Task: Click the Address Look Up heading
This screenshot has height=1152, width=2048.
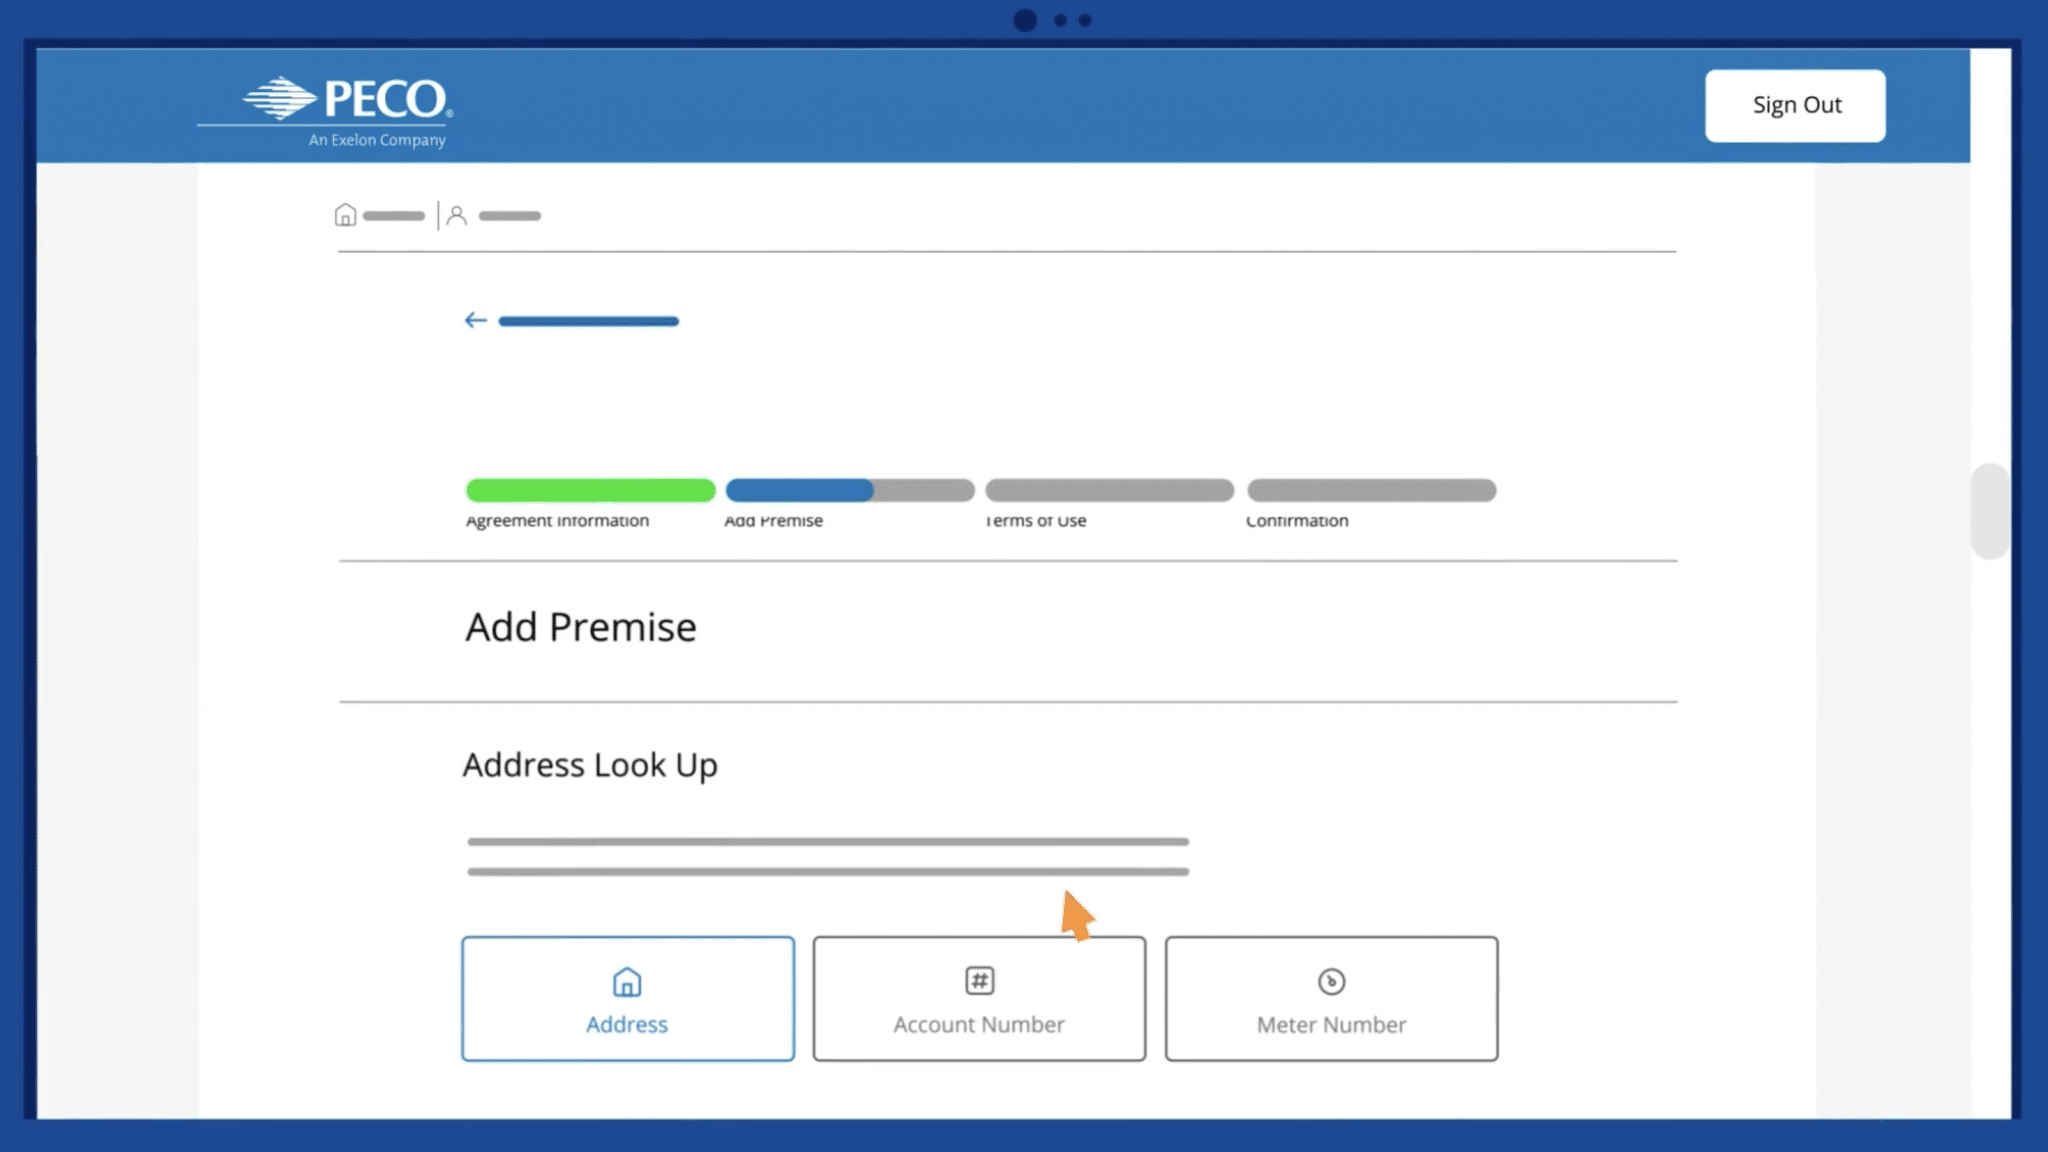Action: (590, 765)
